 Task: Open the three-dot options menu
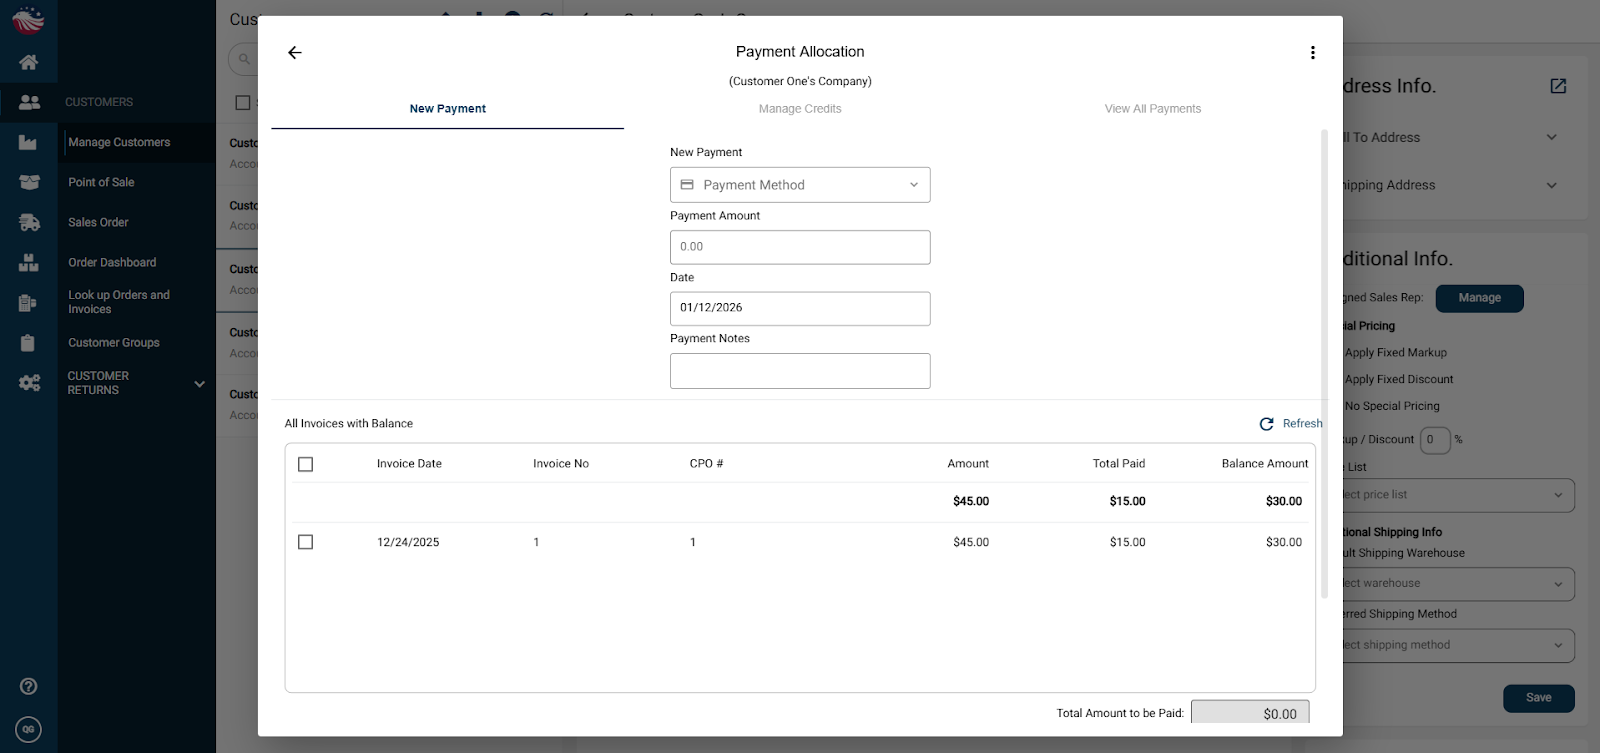click(x=1312, y=53)
